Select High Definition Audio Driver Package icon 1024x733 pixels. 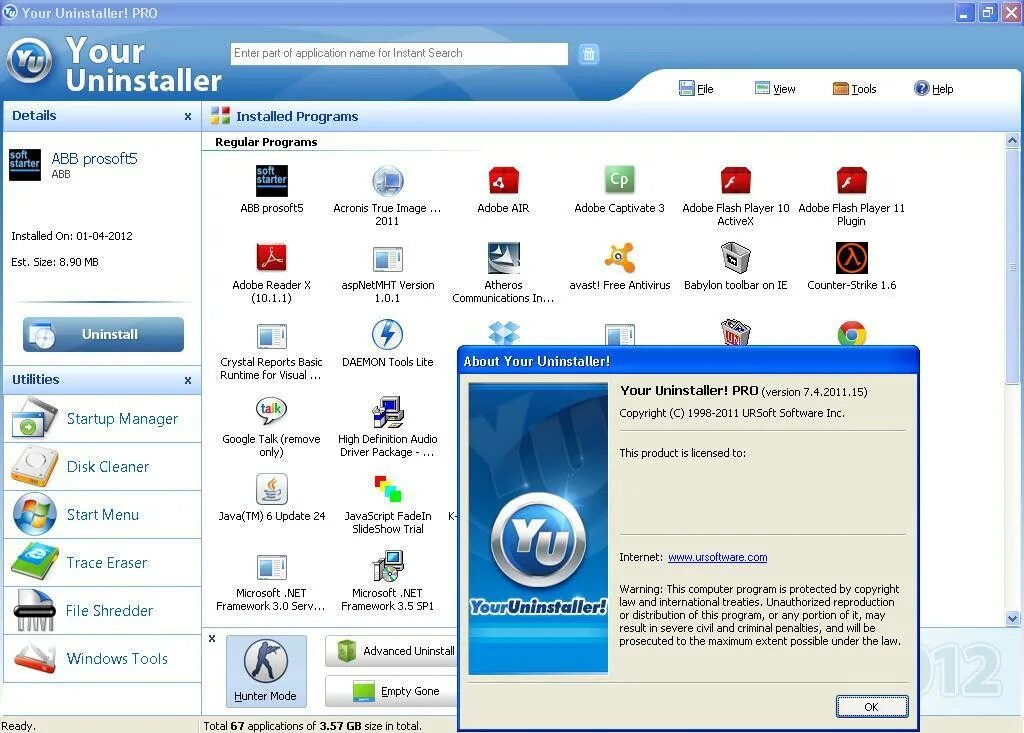coord(388,412)
